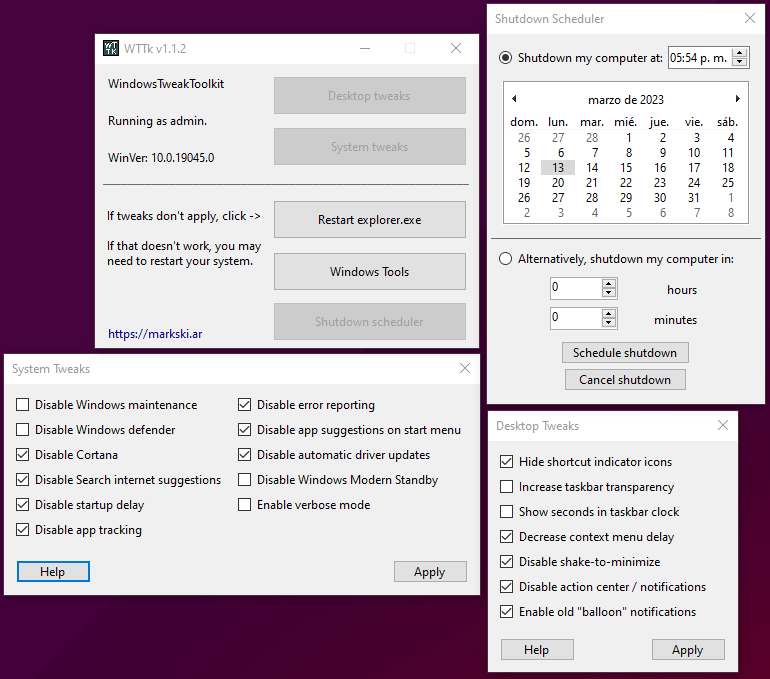Click the 'marzo de 2023' calendar header
The image size is (770, 679).
(x=625, y=100)
